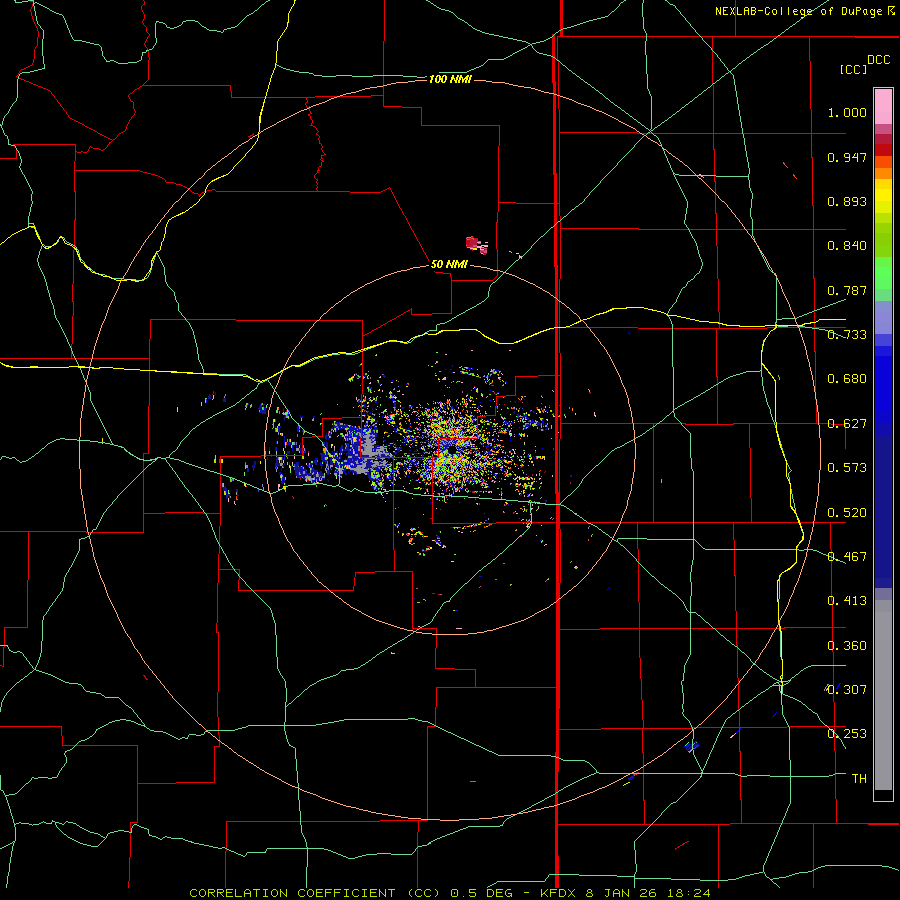The height and width of the screenshot is (900, 900).
Task: Select the 0.627 value on color scale
Action: pos(847,424)
